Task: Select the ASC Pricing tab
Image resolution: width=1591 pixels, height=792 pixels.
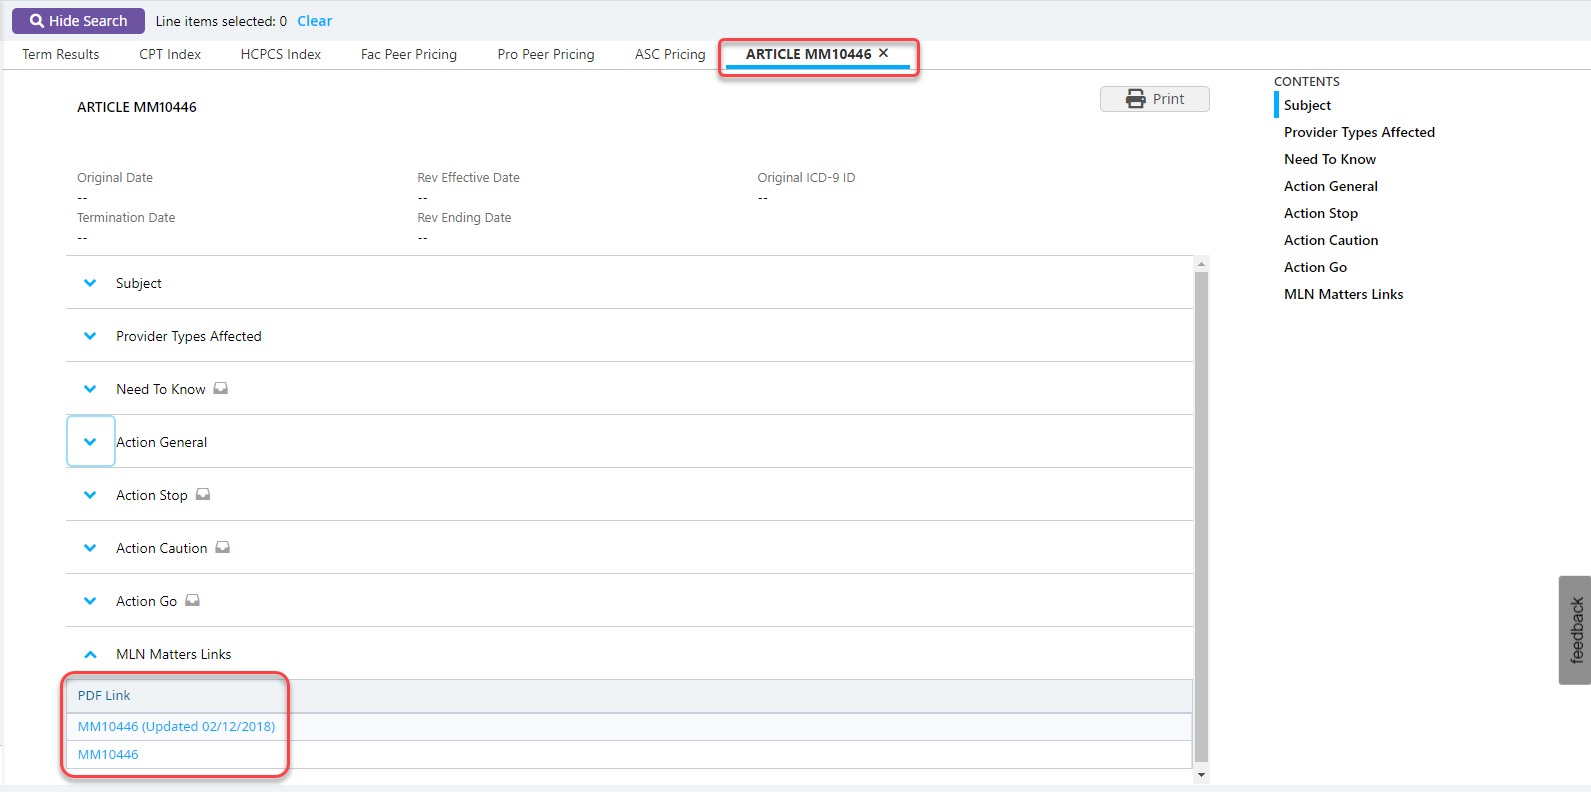Action: (x=669, y=55)
